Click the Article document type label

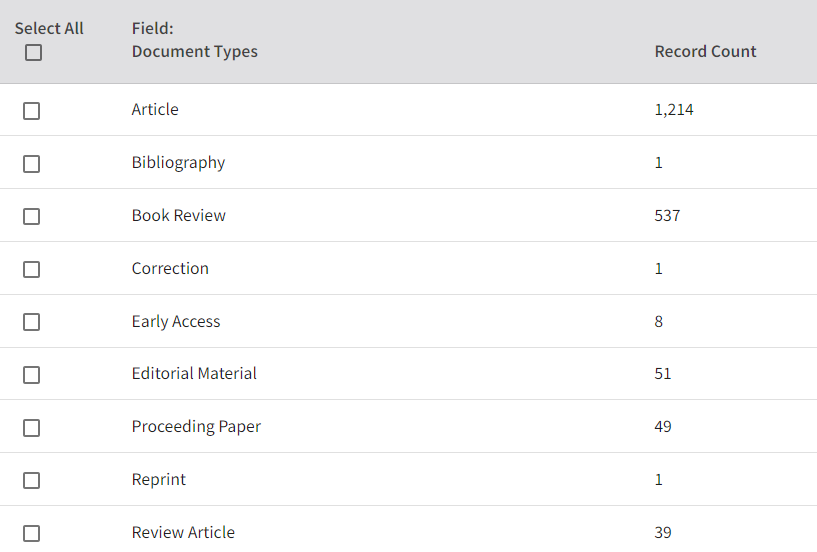click(155, 110)
